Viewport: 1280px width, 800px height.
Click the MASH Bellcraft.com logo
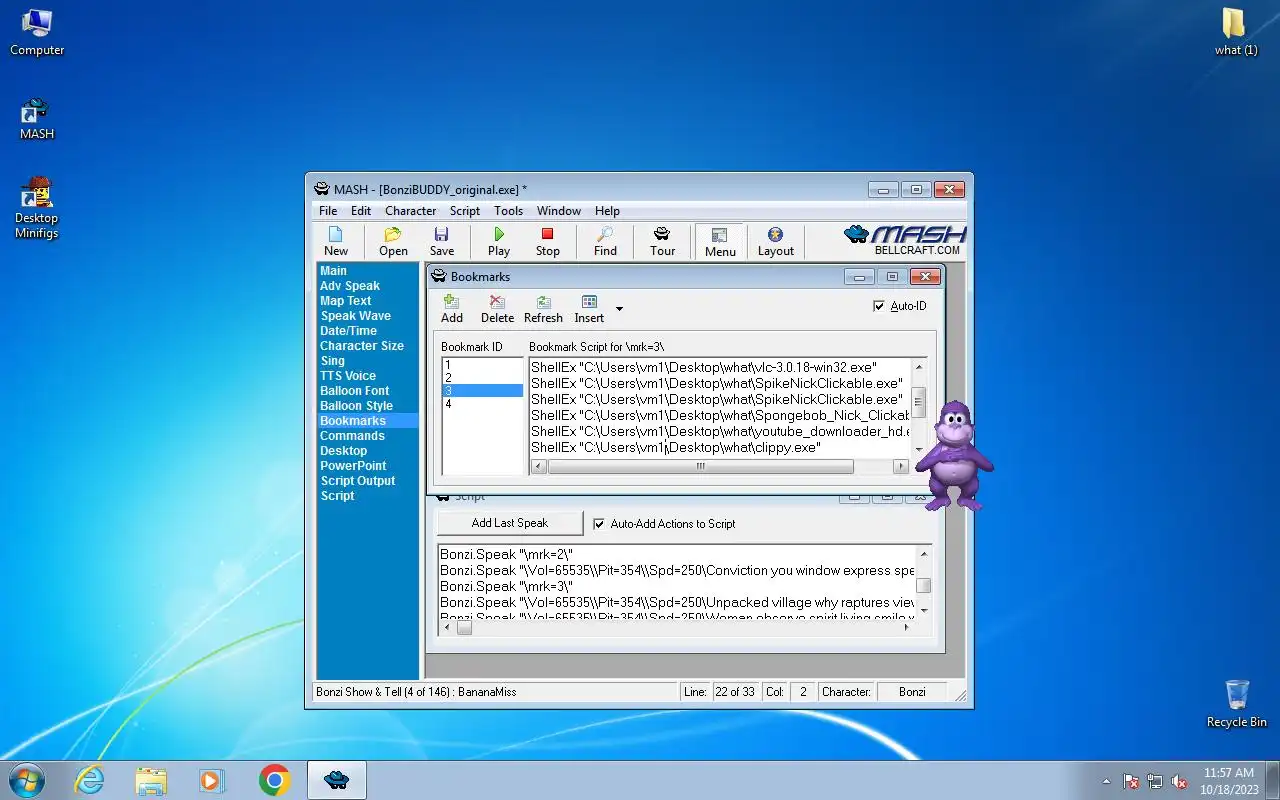[x=905, y=240]
